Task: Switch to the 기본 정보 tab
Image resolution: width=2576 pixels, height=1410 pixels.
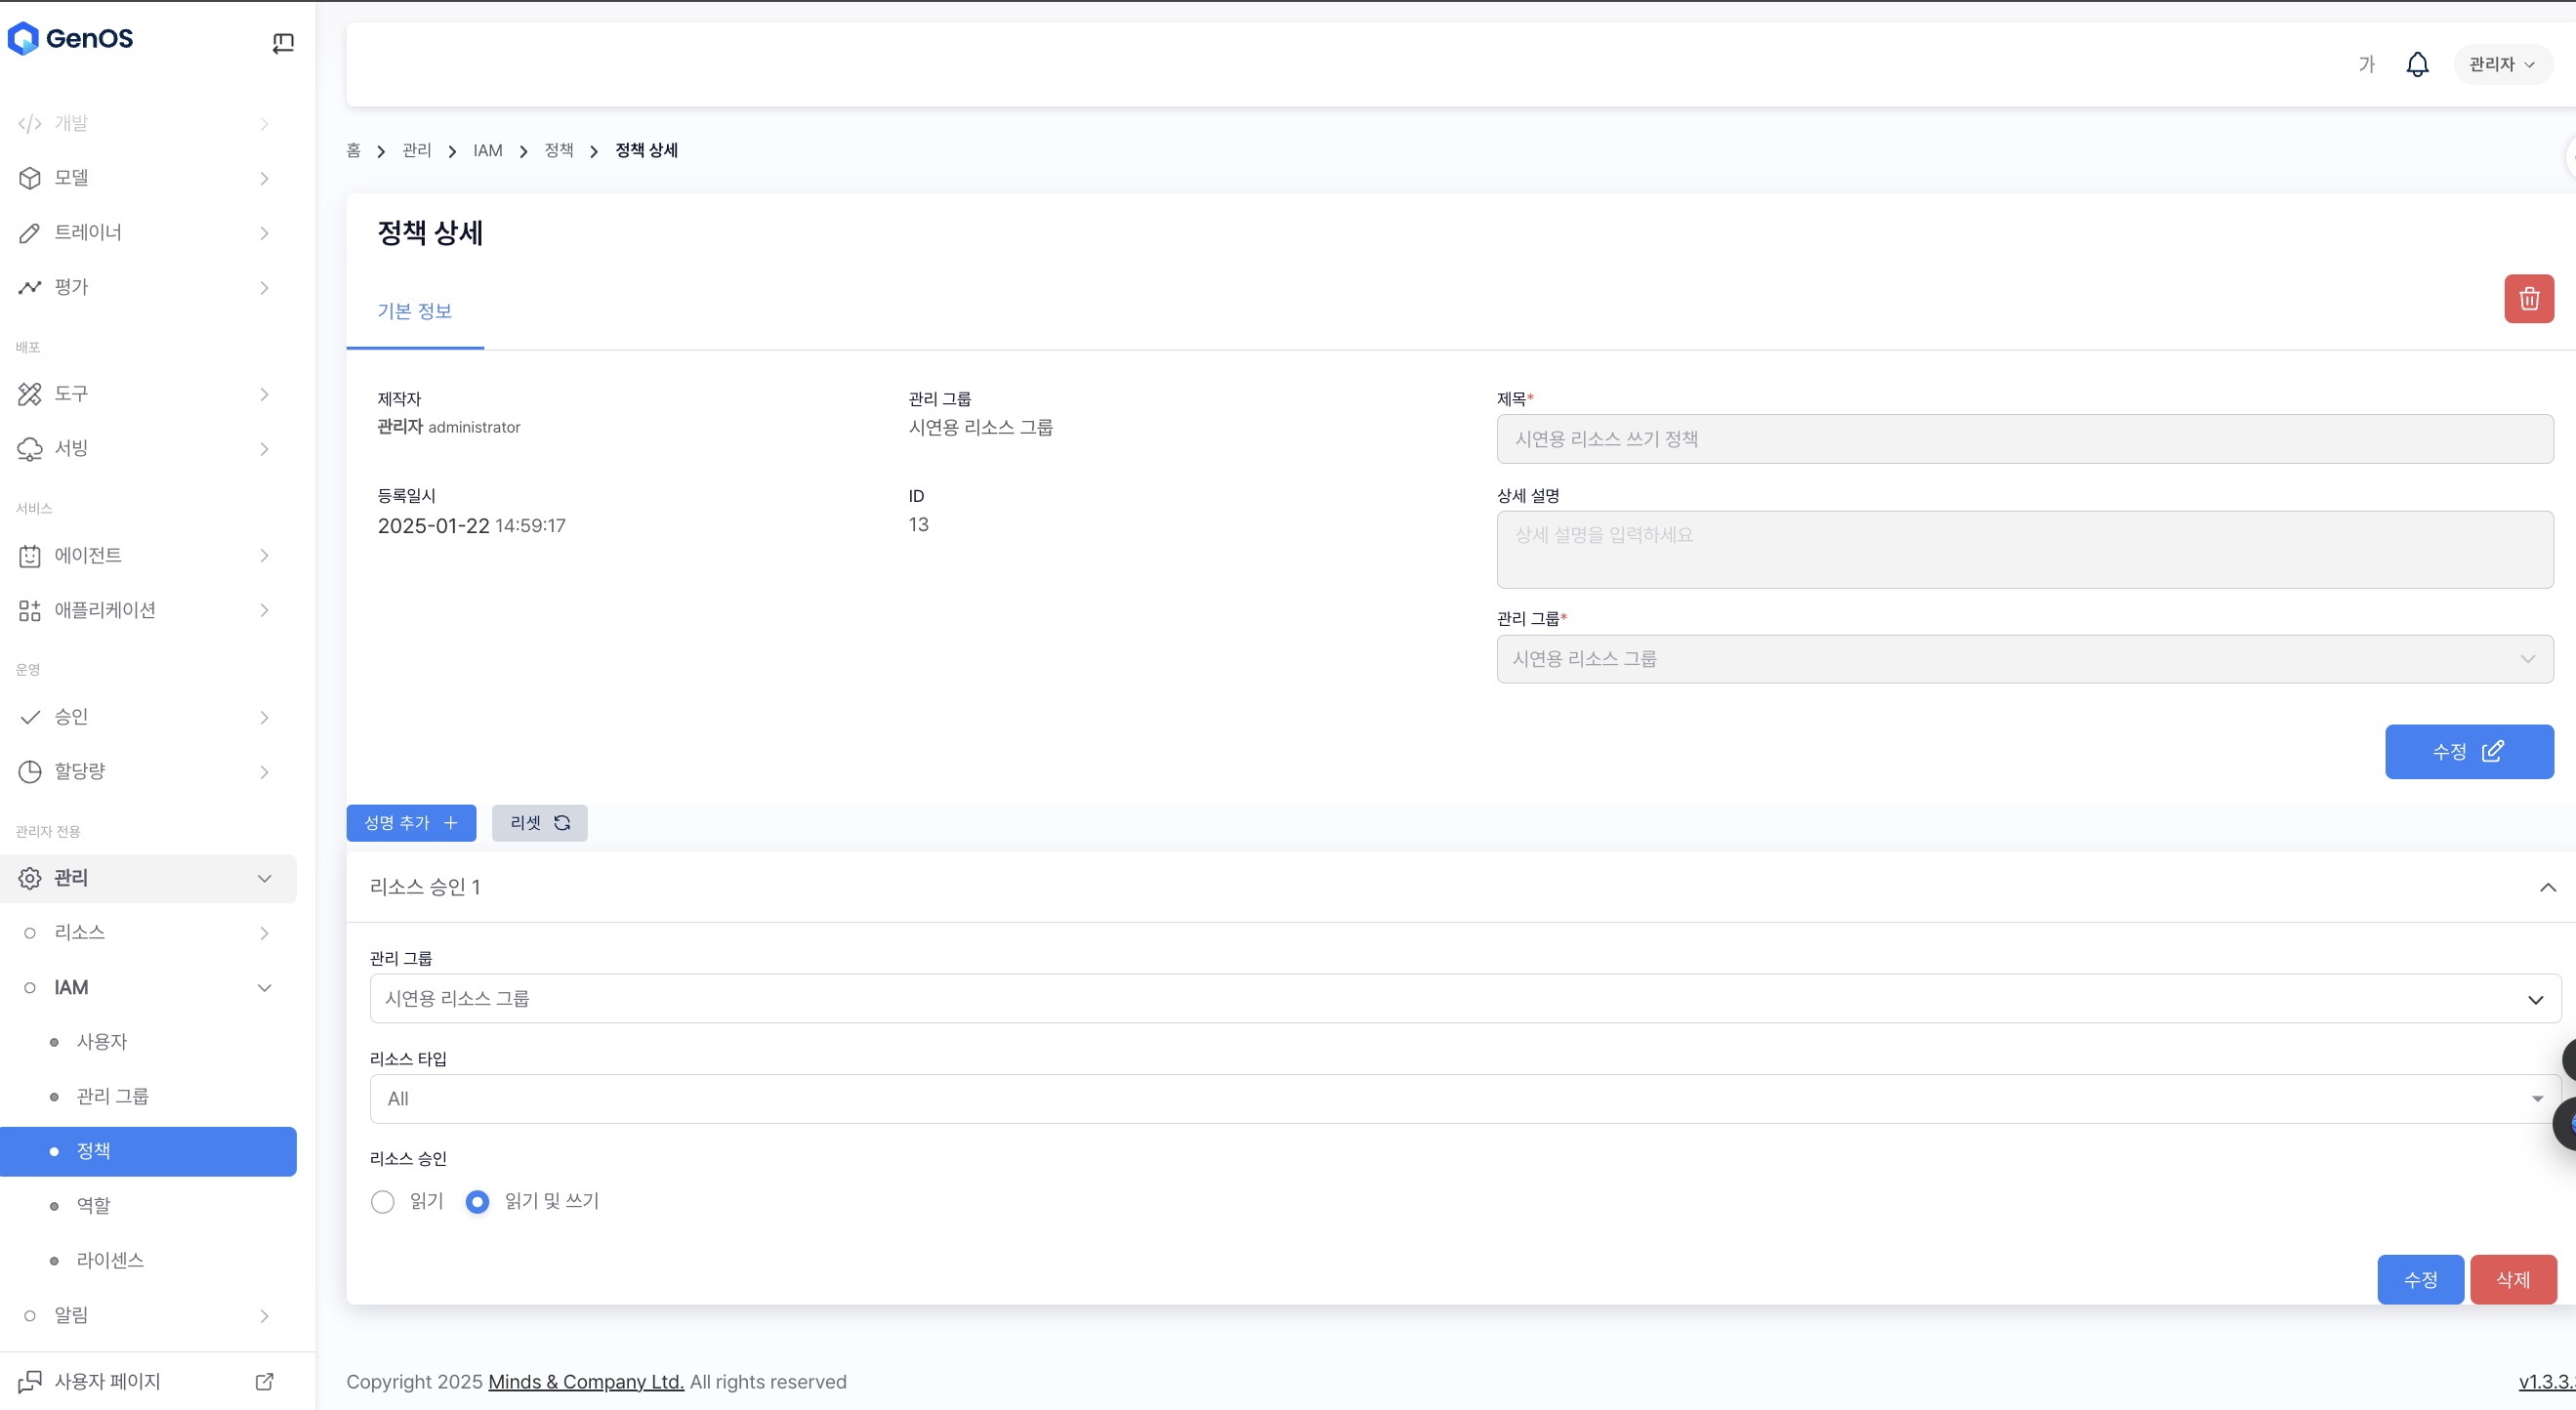Action: [x=414, y=311]
